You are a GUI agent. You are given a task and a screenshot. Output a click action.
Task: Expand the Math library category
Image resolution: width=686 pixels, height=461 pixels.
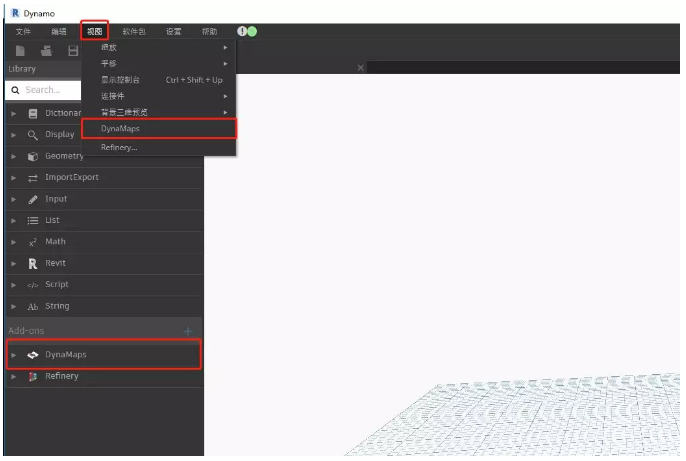pyautogui.click(x=14, y=242)
